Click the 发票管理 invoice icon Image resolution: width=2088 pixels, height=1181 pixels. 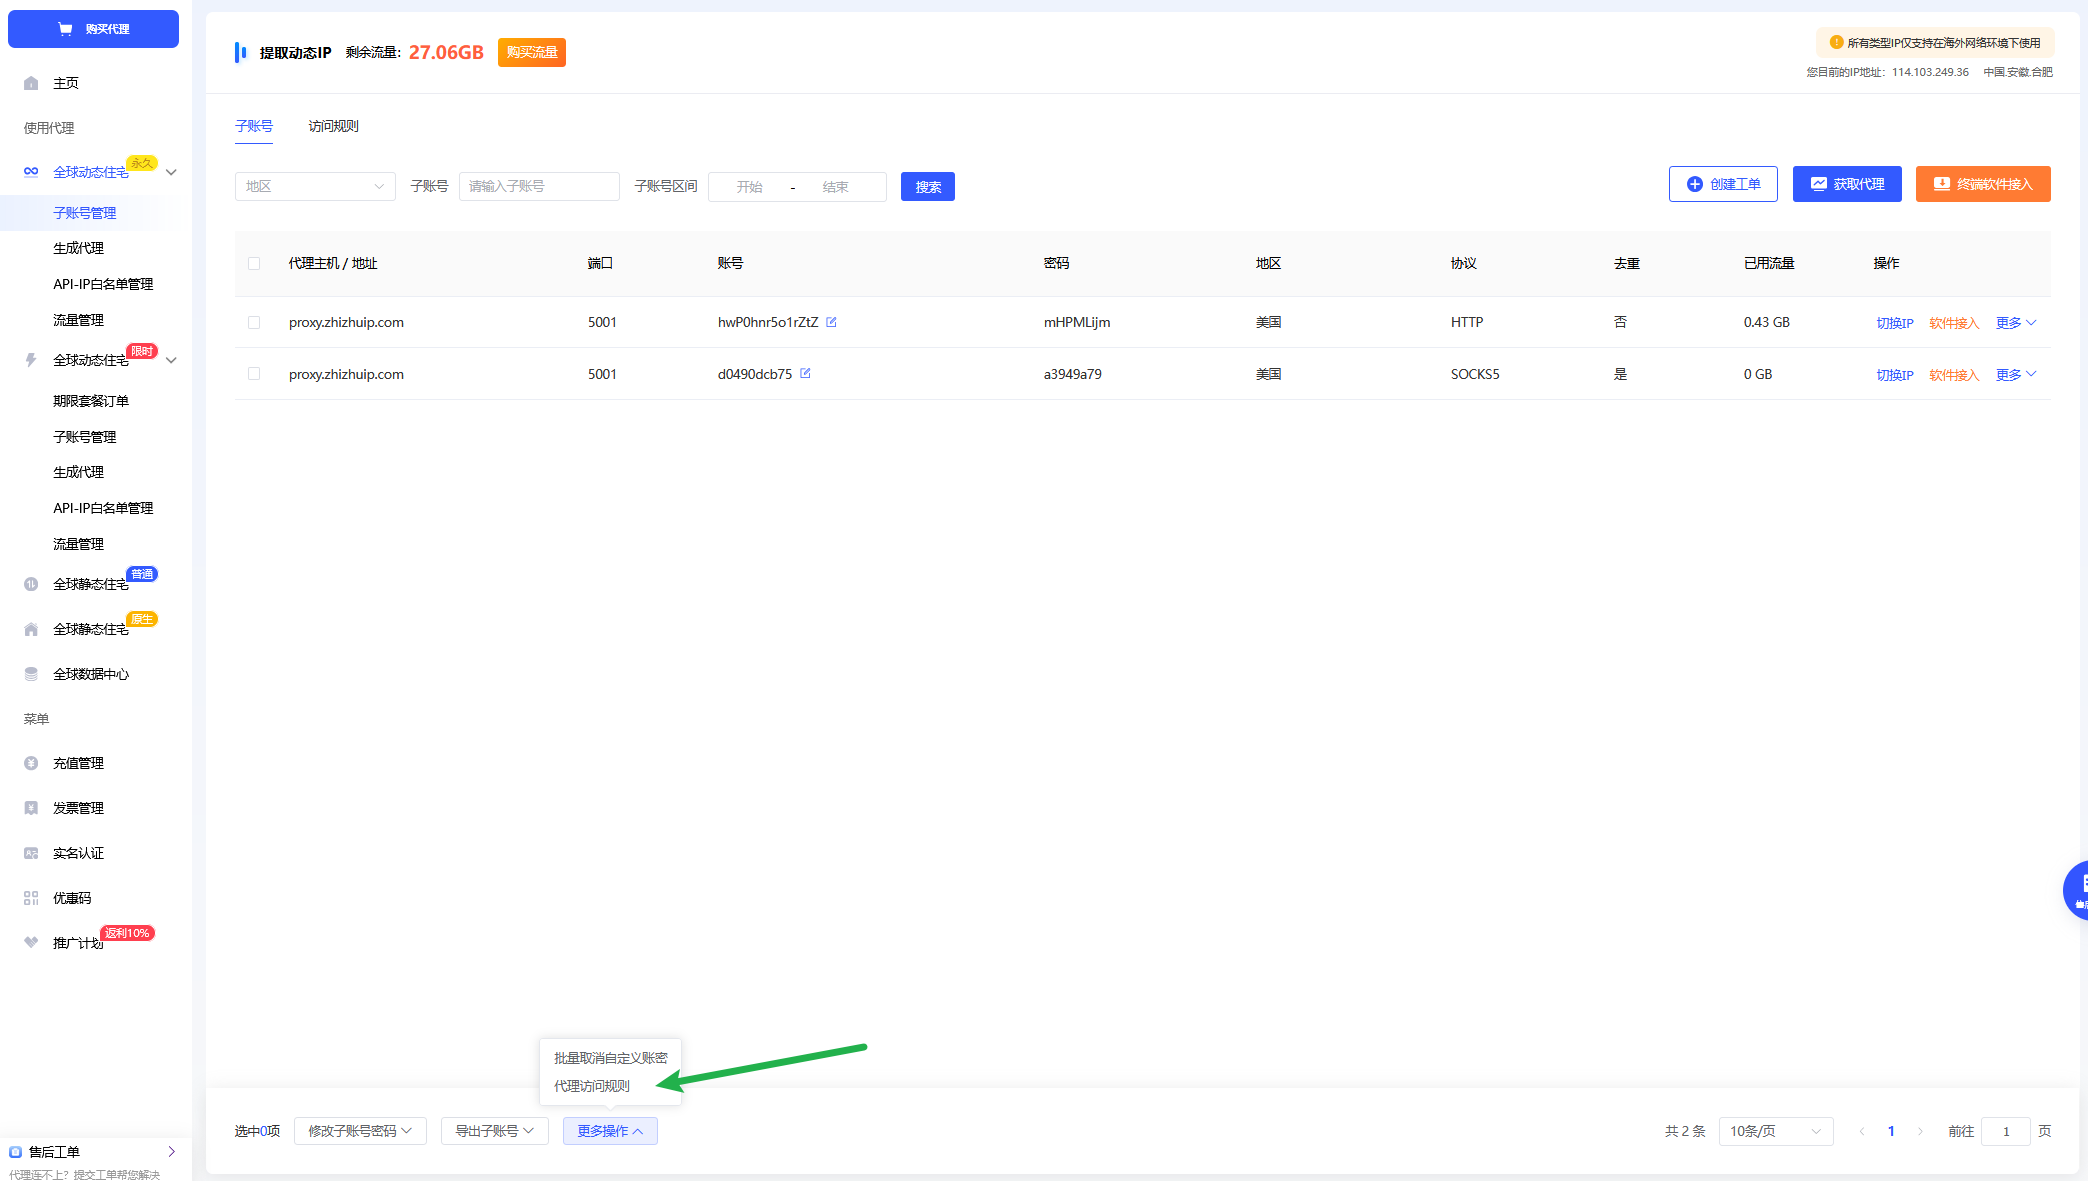[x=31, y=808]
